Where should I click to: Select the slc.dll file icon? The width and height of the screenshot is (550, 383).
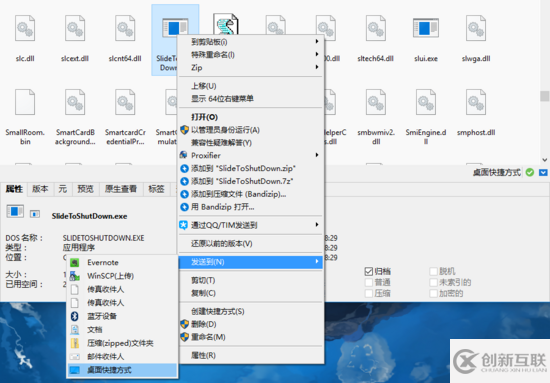tap(25, 28)
